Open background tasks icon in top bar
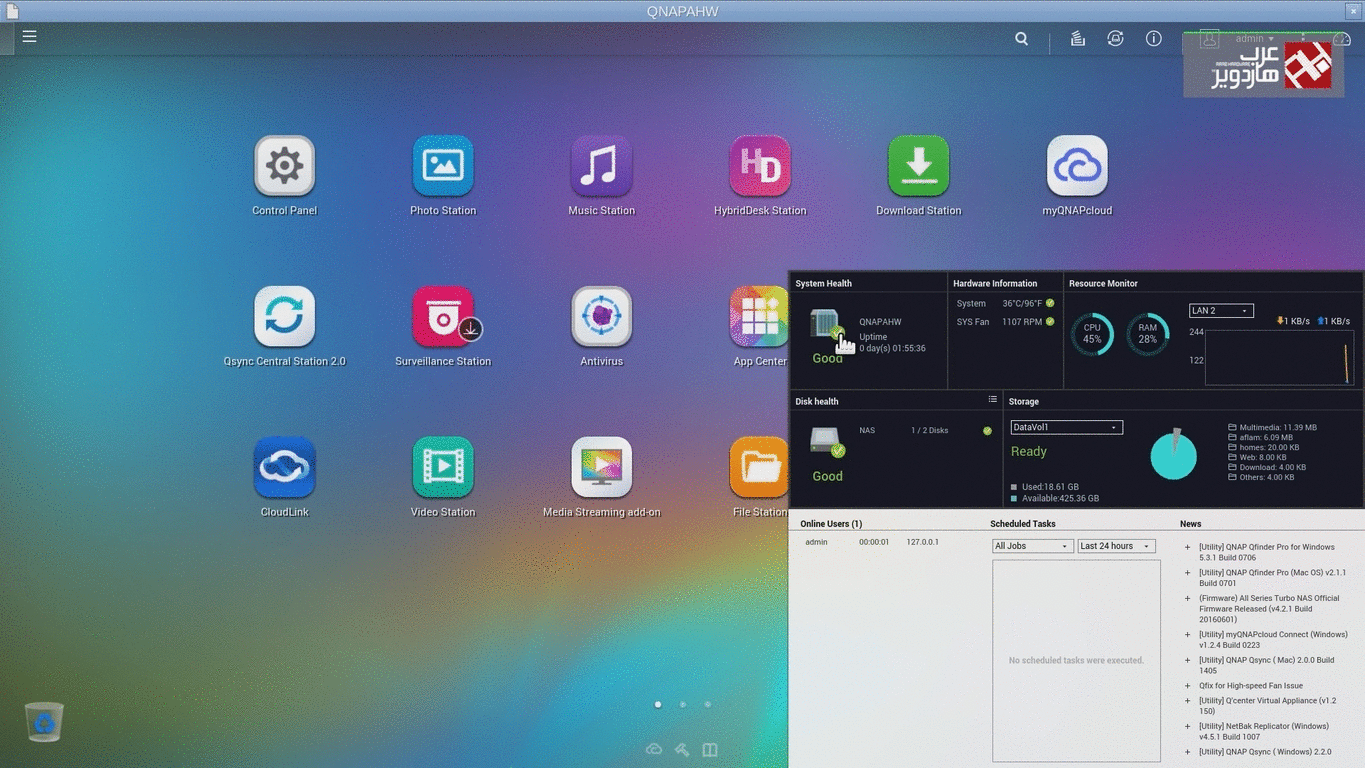This screenshot has height=768, width=1365. tap(1078, 39)
